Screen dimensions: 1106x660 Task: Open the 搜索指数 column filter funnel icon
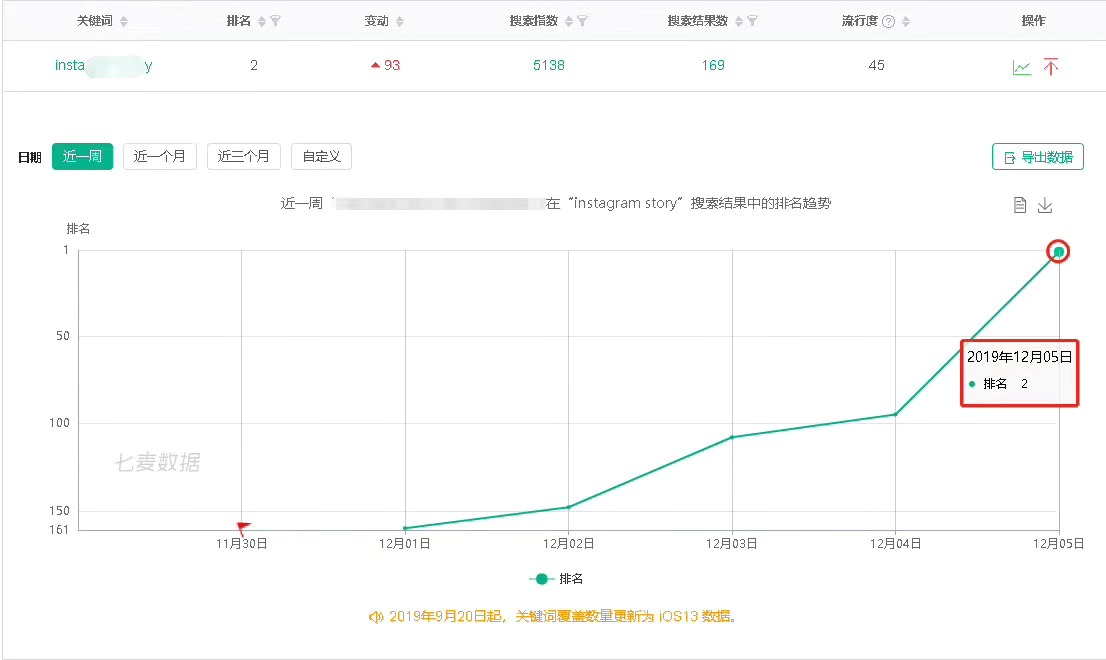(x=582, y=21)
